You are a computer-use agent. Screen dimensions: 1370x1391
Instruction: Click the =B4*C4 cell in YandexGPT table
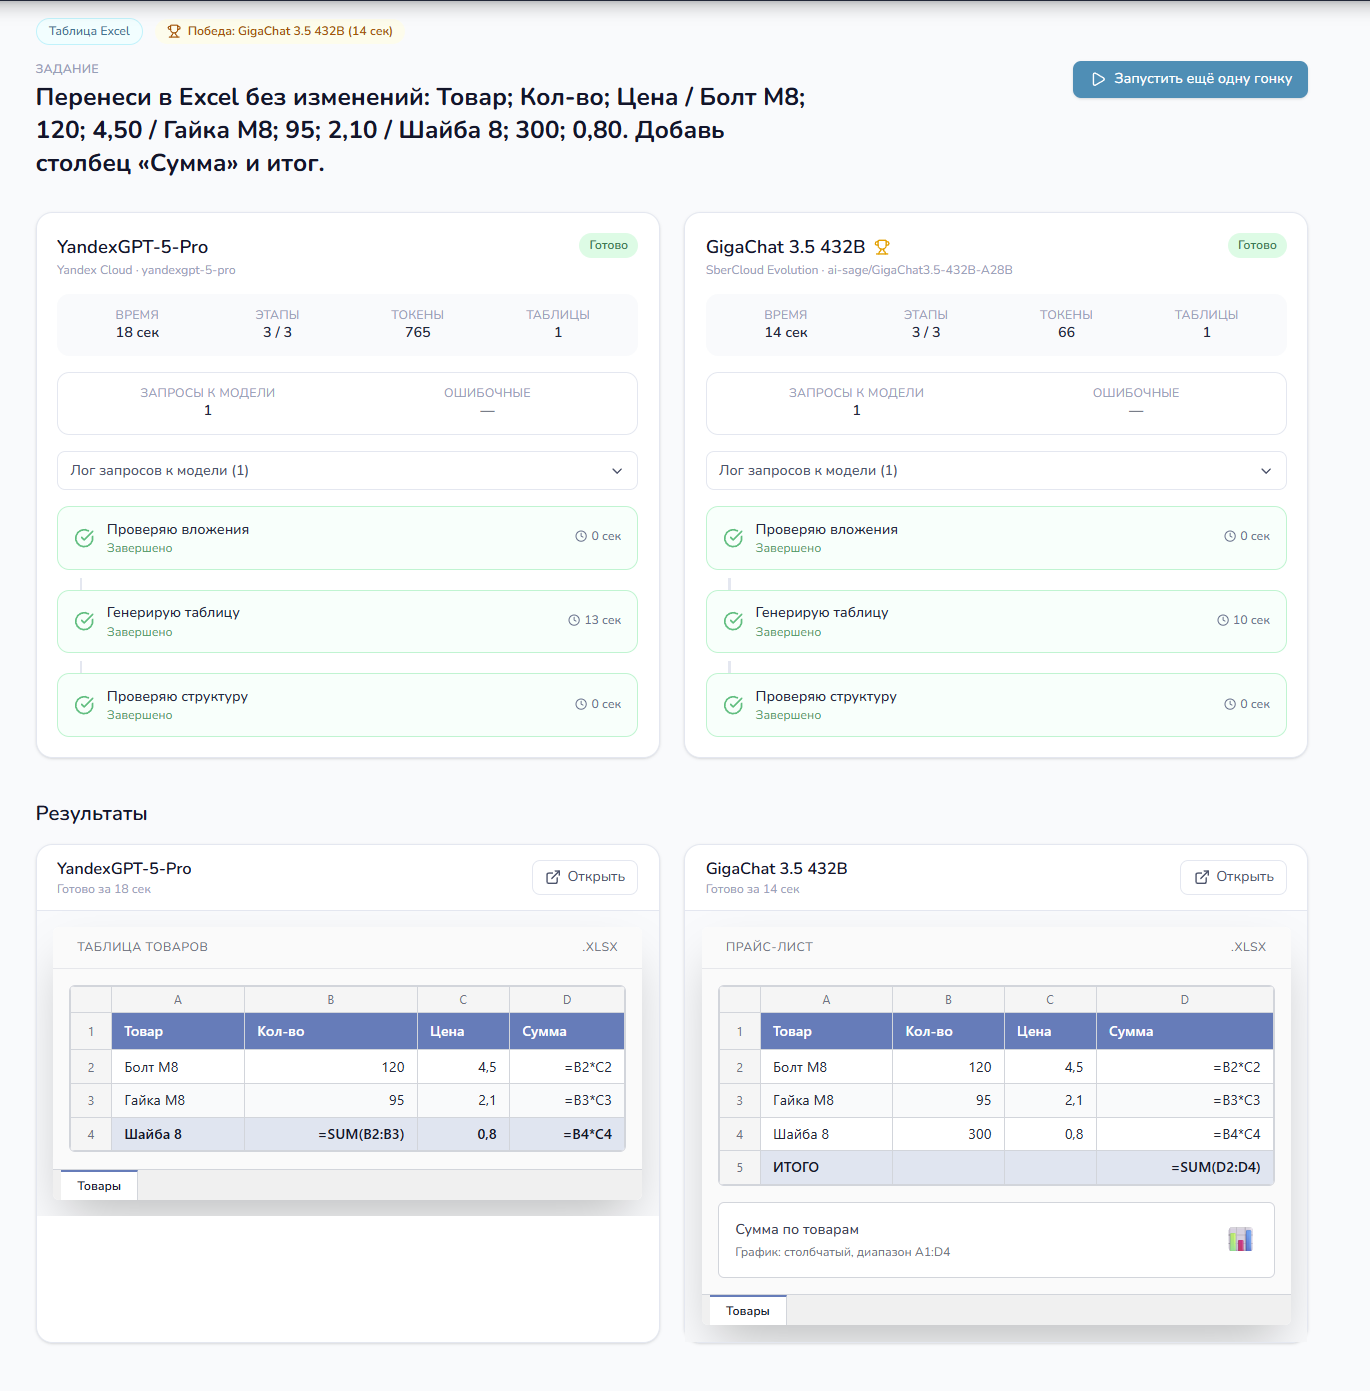pos(567,1134)
